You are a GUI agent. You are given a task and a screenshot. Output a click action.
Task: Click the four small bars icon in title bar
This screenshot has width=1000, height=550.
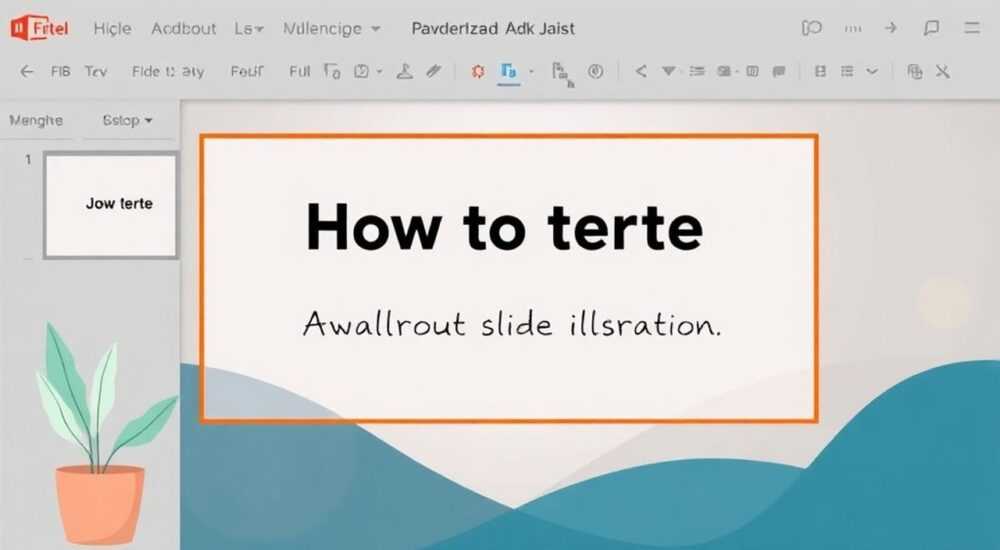853,29
